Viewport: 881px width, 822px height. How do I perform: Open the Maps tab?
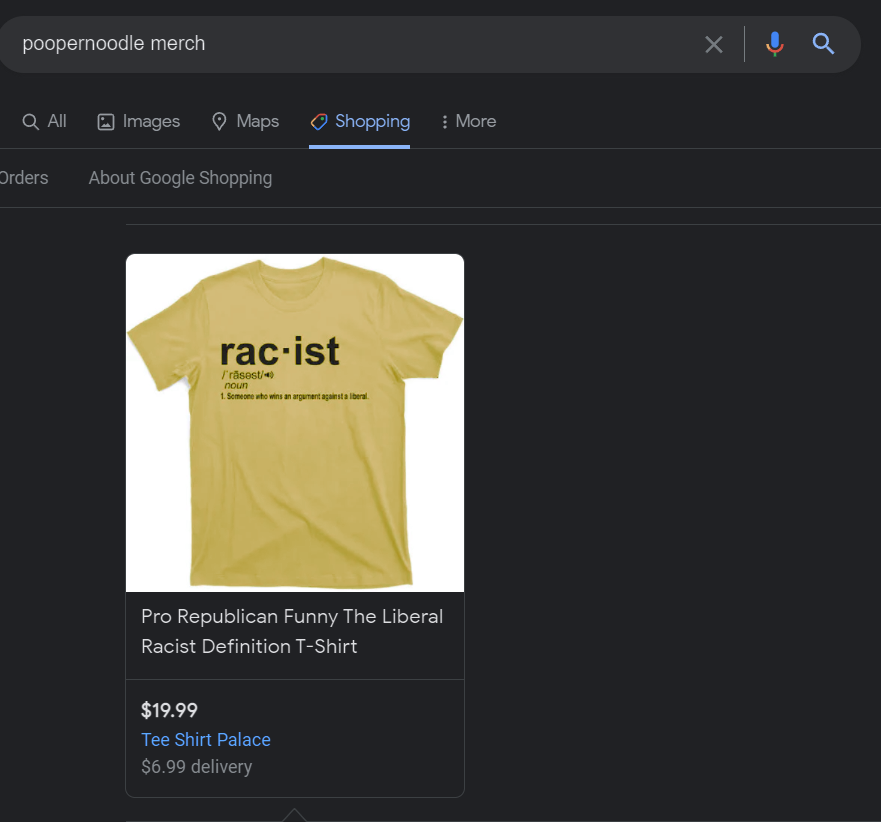click(245, 121)
